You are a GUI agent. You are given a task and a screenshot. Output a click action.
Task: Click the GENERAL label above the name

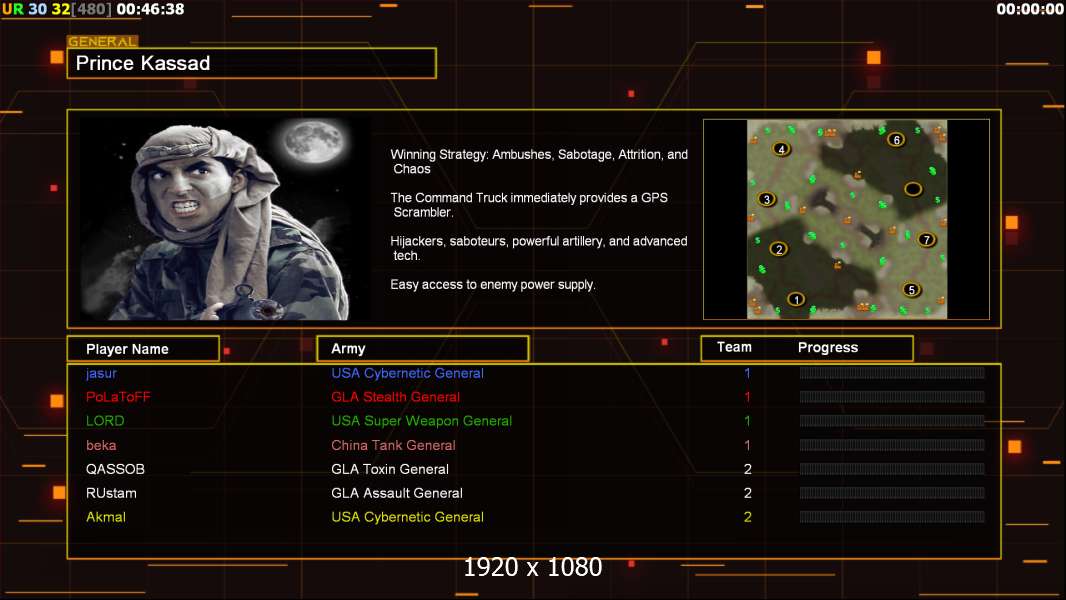click(103, 41)
